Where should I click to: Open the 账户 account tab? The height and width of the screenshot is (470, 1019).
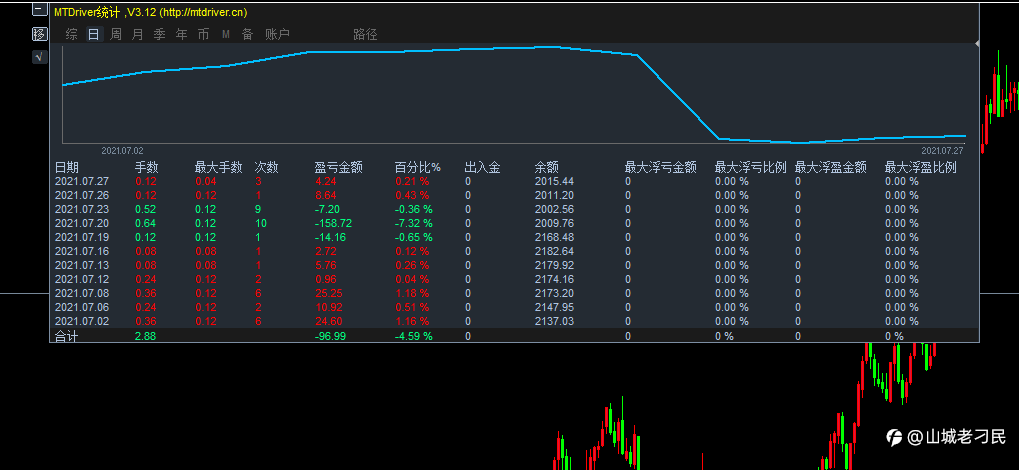pyautogui.click(x=277, y=34)
